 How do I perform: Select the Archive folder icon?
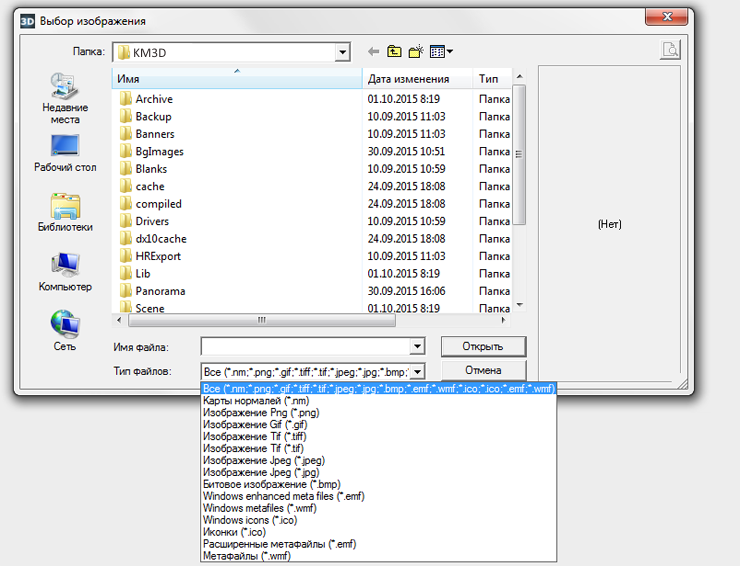(x=126, y=99)
